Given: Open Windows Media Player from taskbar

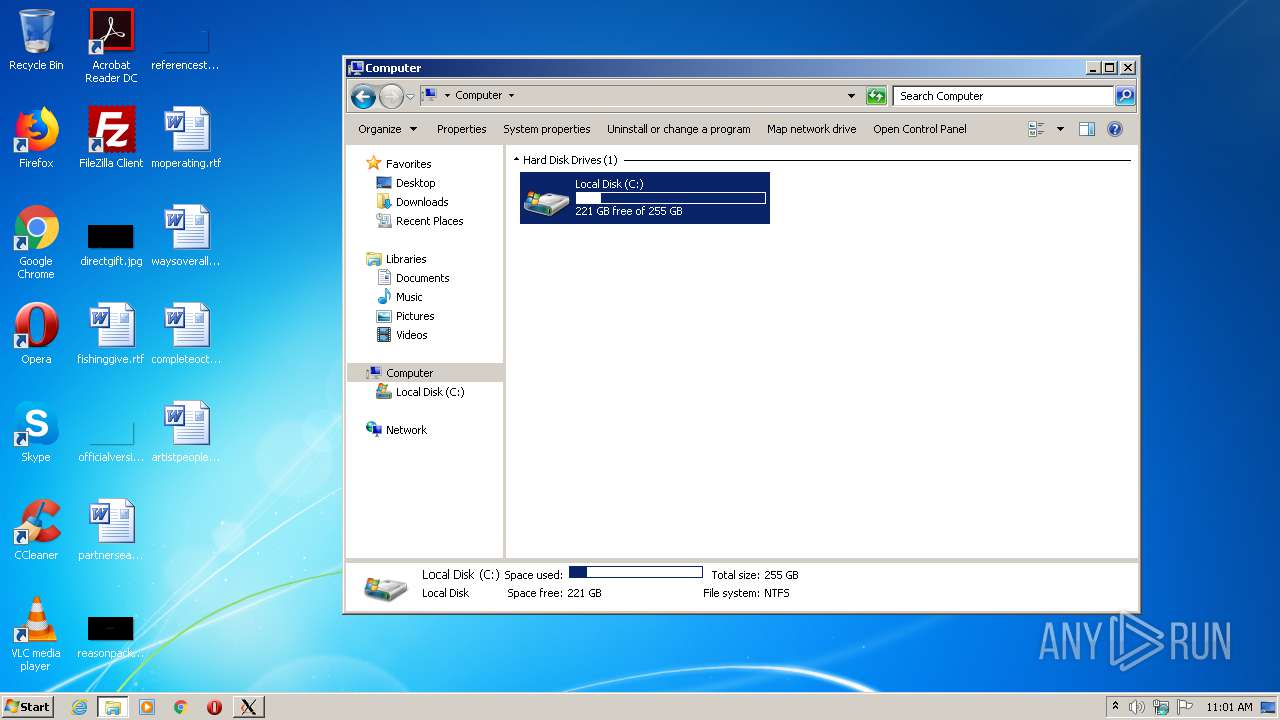Looking at the screenshot, I should click(147, 707).
